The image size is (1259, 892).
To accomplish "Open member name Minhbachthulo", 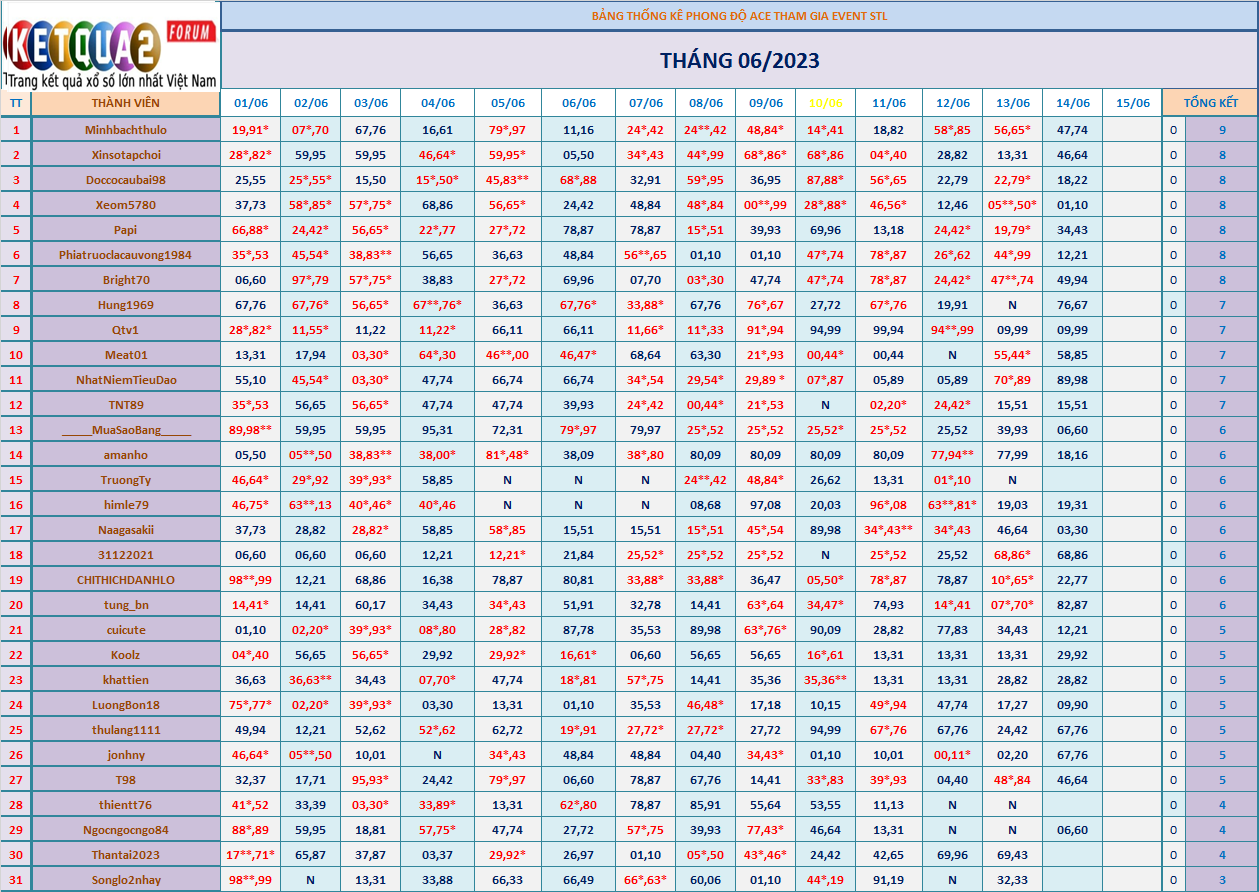I will pos(125,130).
